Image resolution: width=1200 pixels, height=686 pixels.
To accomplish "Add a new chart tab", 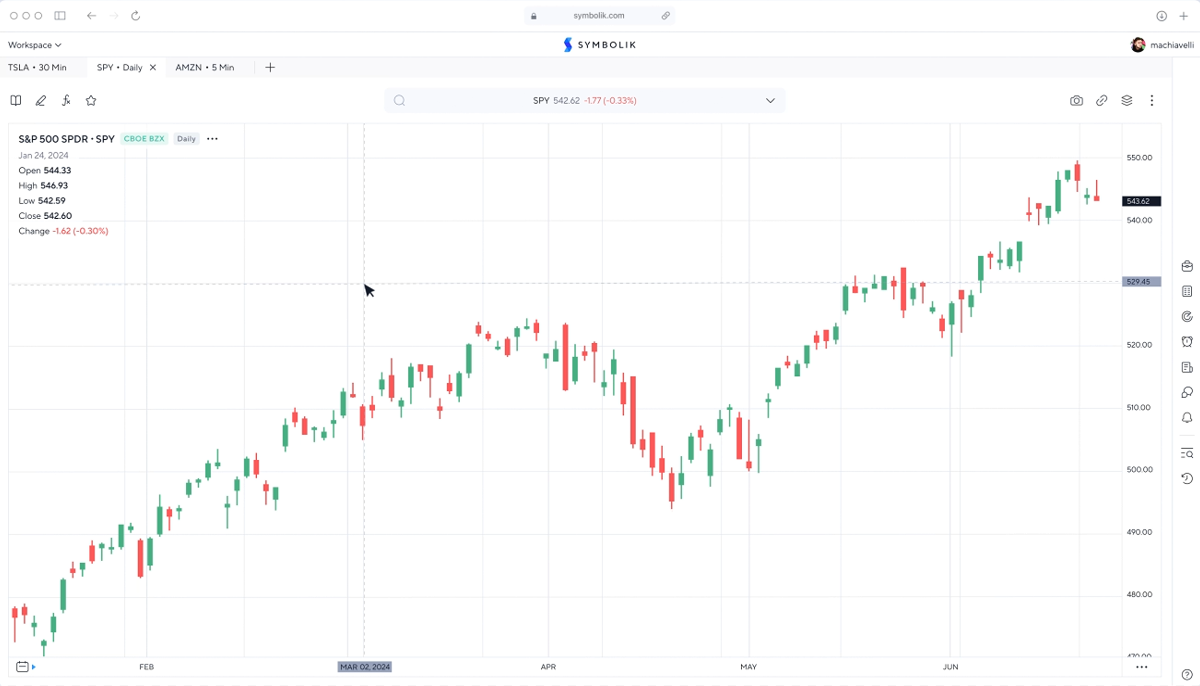I will pos(270,68).
